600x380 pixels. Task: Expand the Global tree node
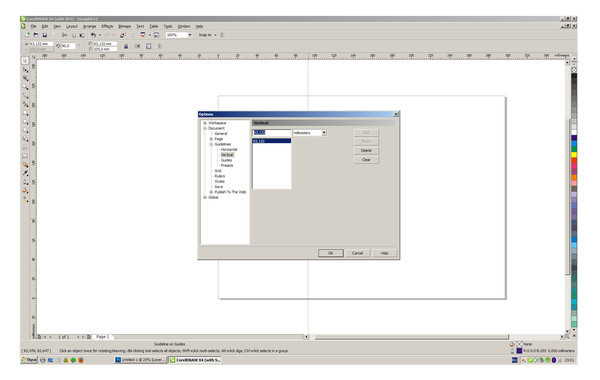pos(205,197)
